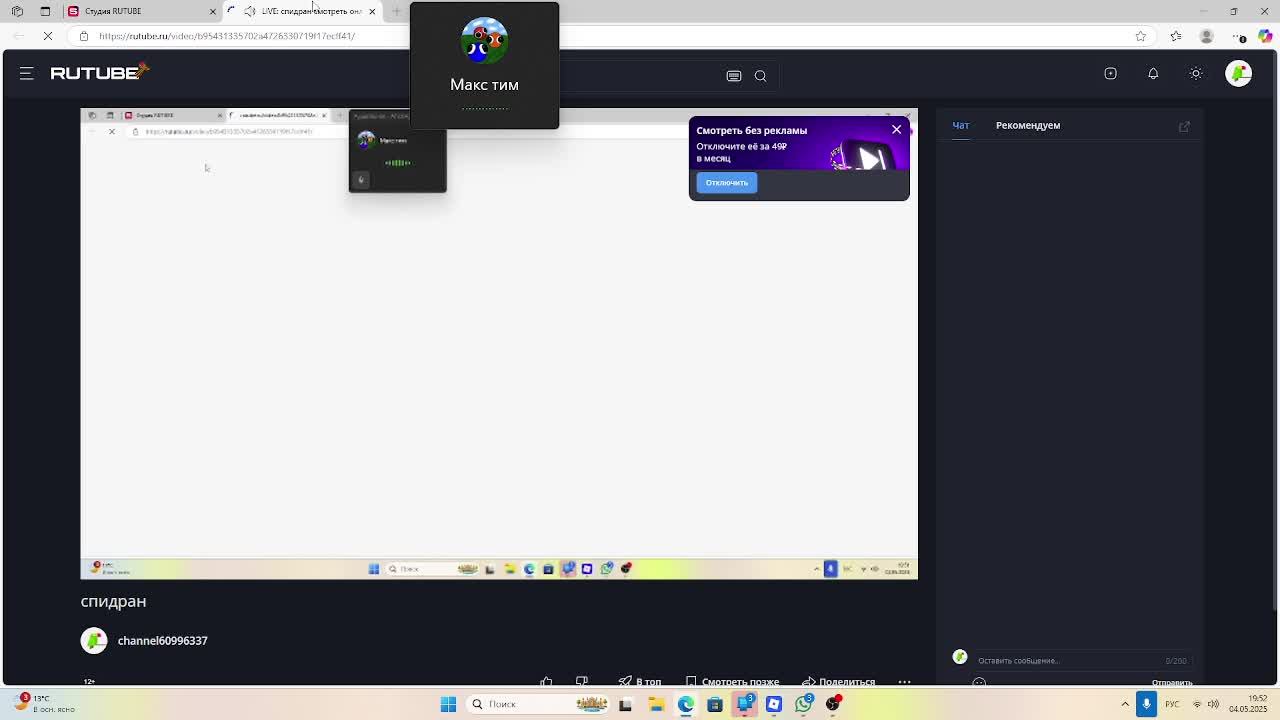
Task: Switch the РУС keyboard language
Action: click(x=1174, y=704)
